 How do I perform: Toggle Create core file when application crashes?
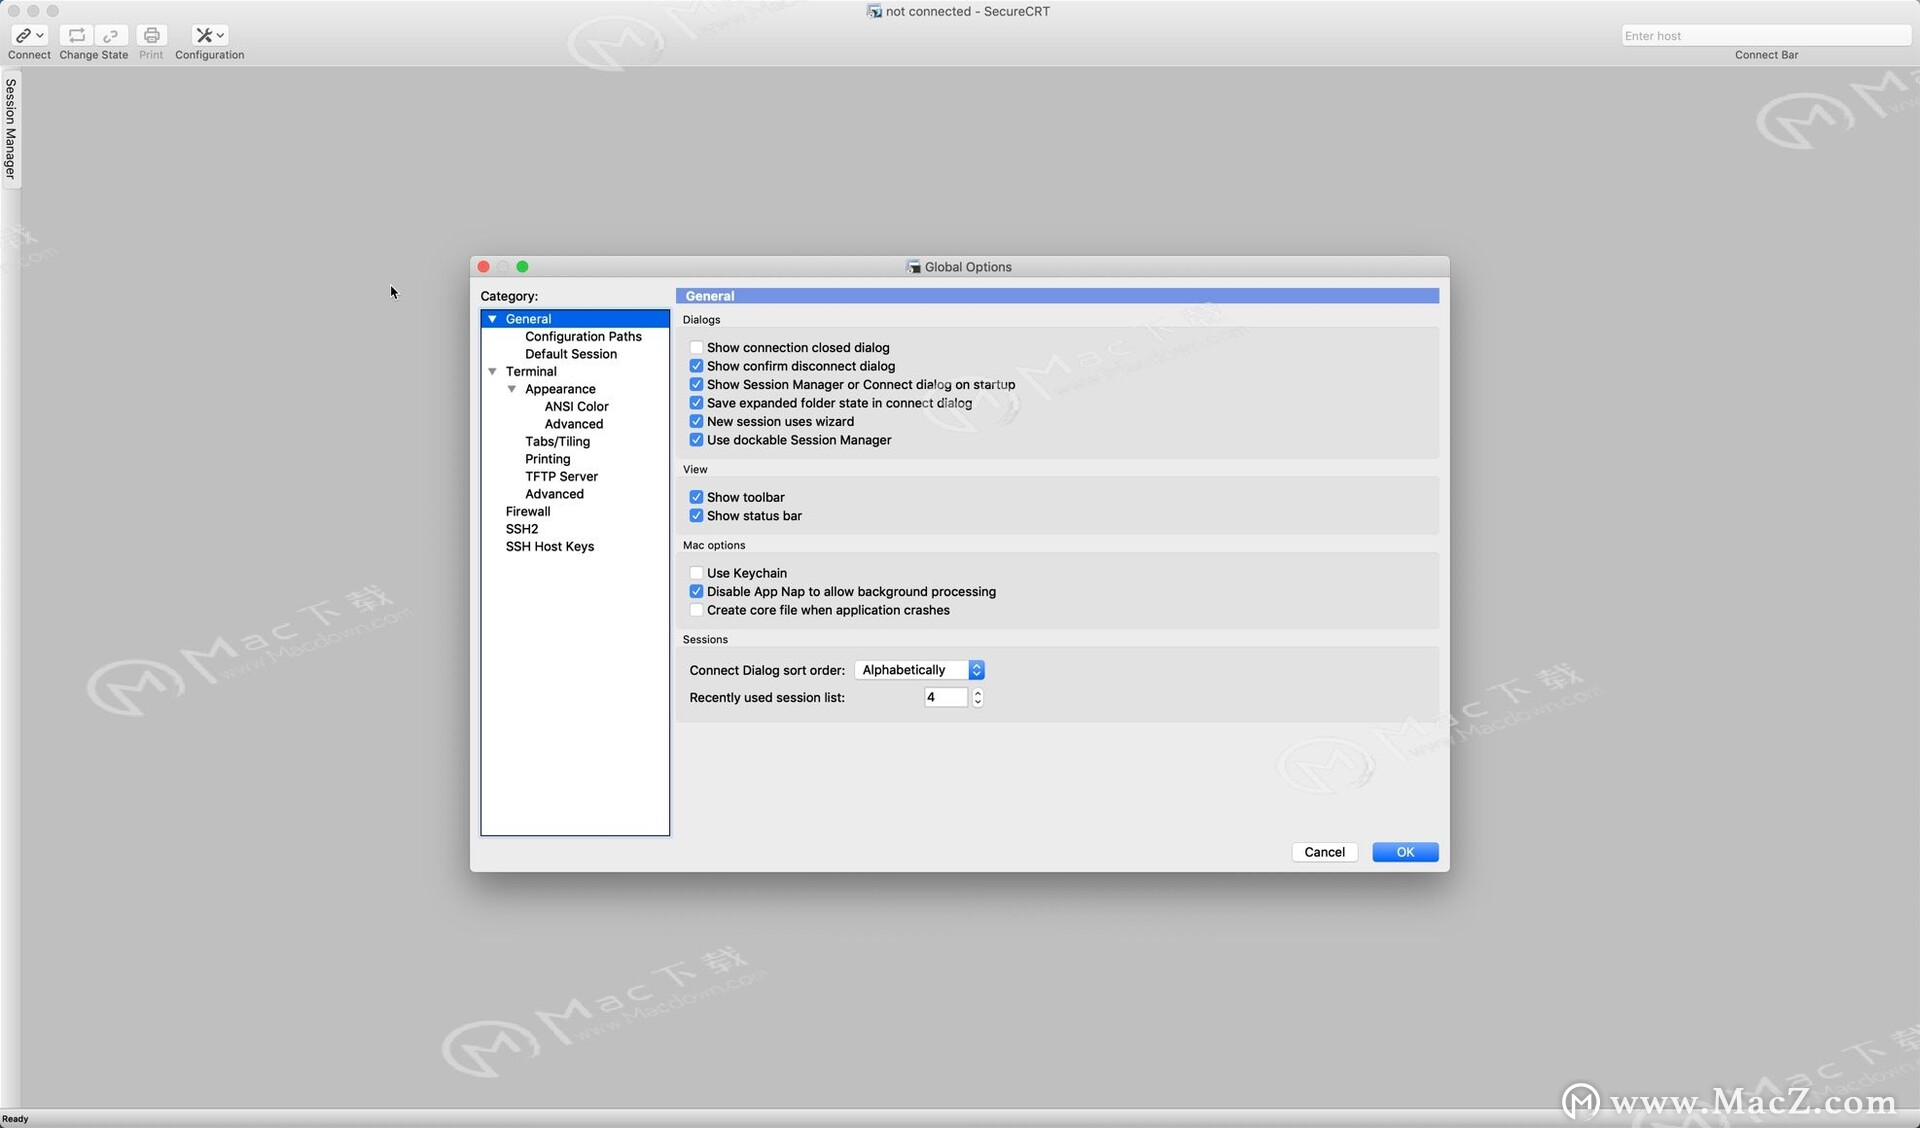point(695,610)
